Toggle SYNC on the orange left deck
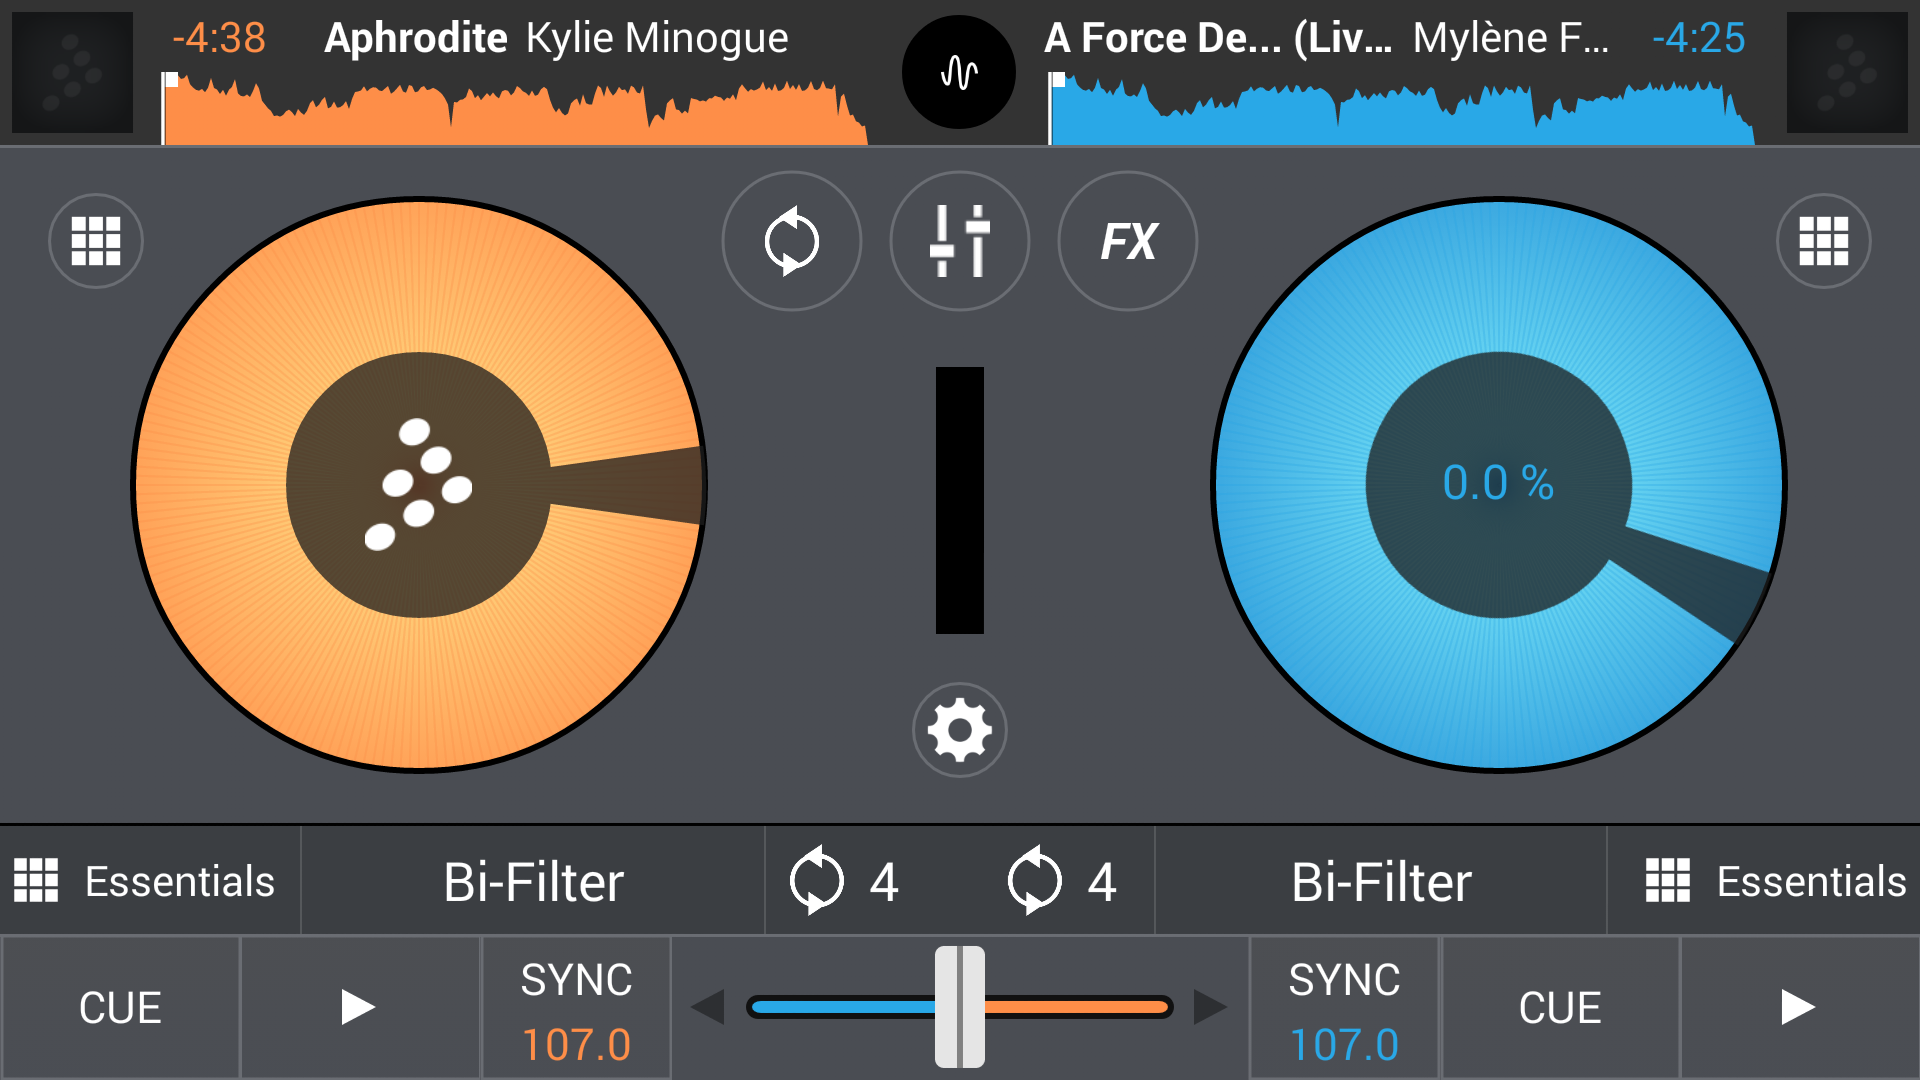This screenshot has width=1920, height=1080. coord(576,1008)
